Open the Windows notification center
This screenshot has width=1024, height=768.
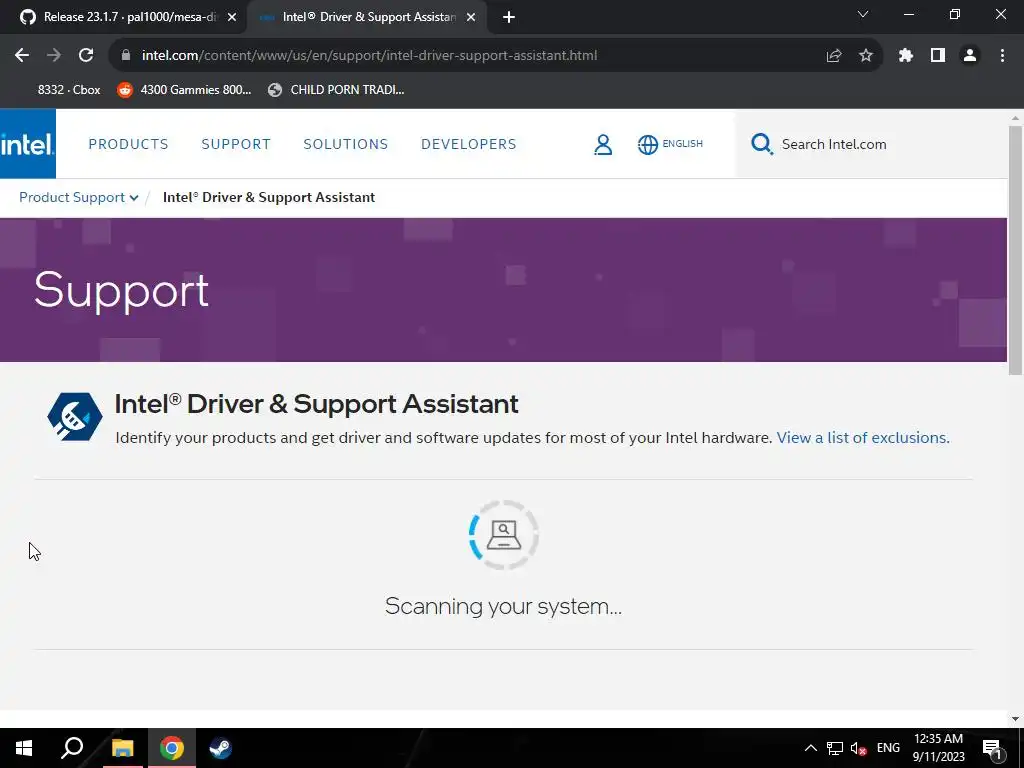[x=992, y=748]
